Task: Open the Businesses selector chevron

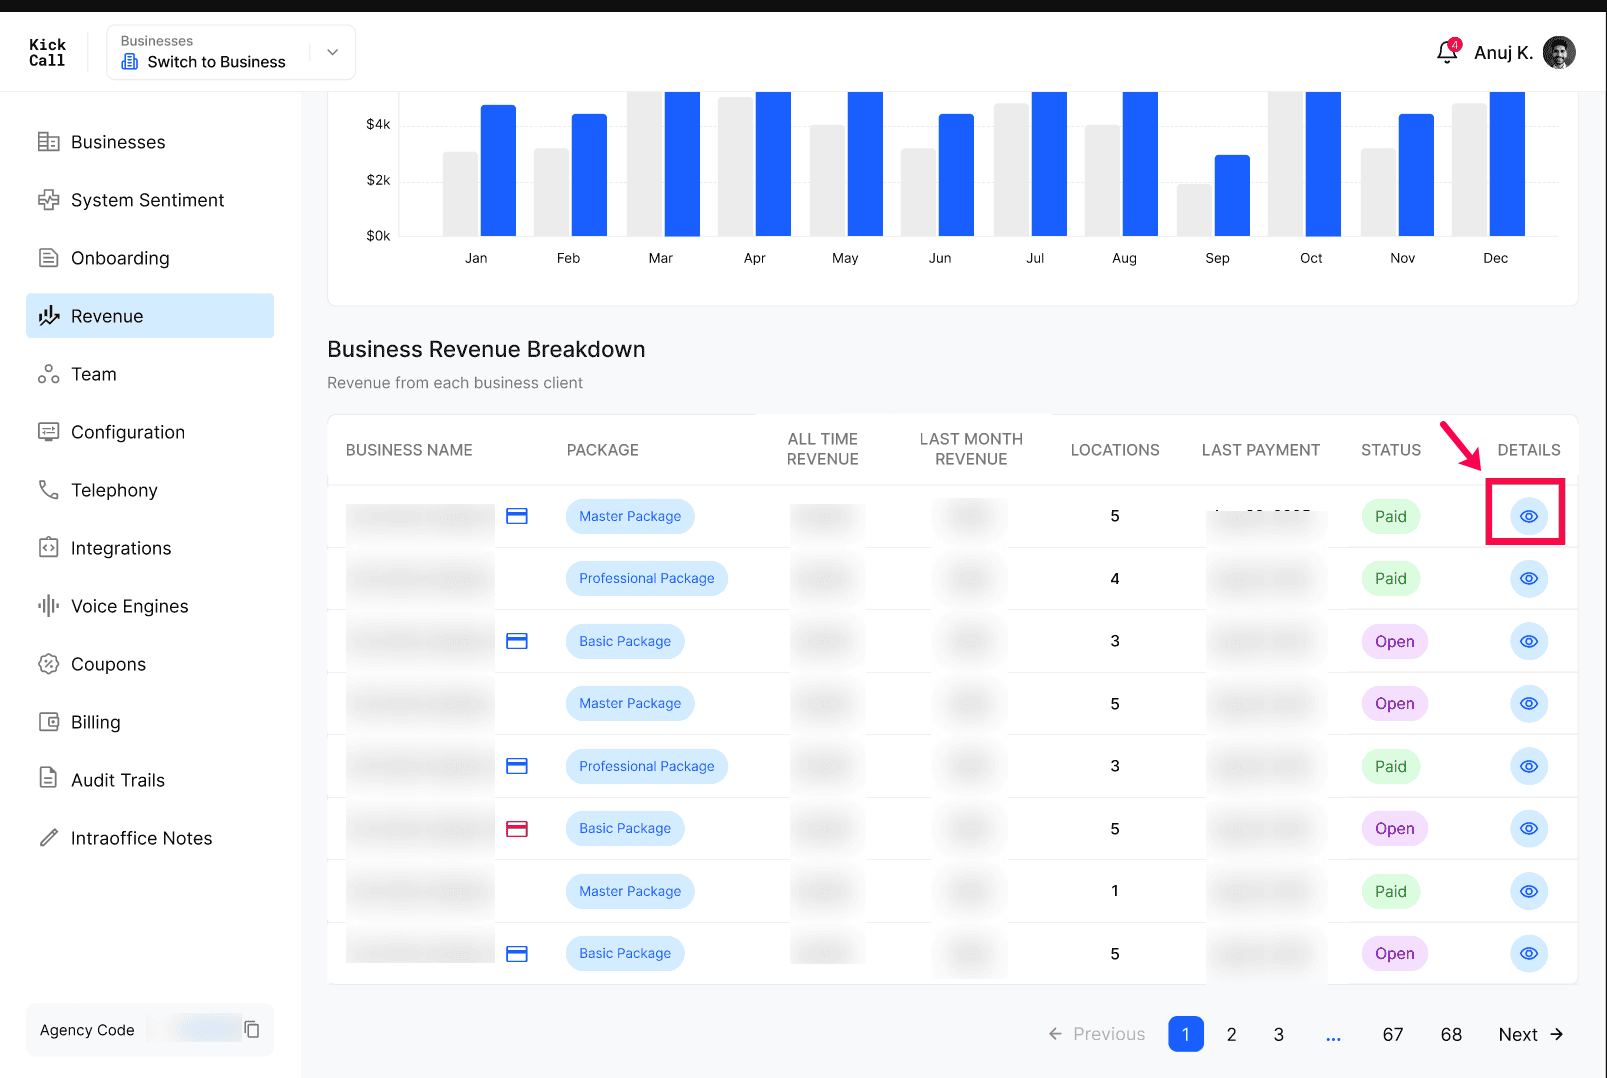Action: point(333,52)
